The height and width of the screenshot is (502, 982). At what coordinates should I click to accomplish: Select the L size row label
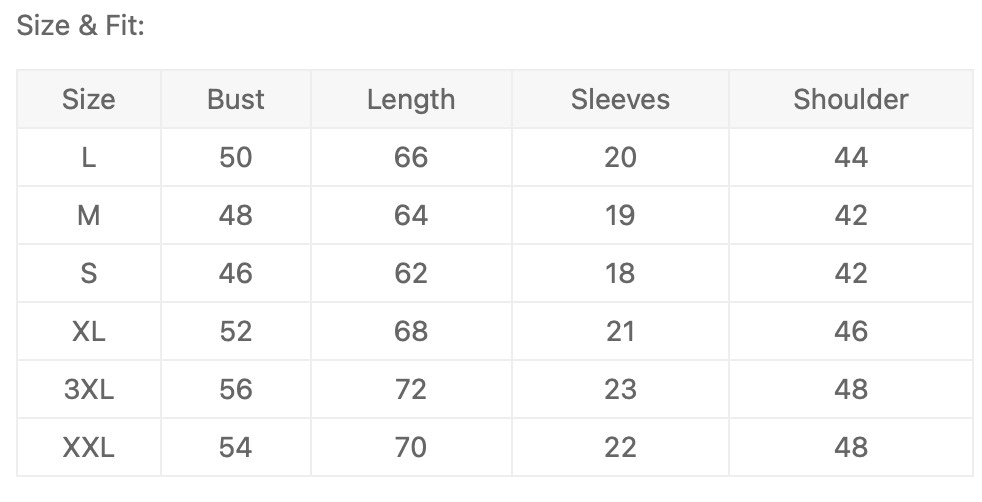[x=89, y=157]
